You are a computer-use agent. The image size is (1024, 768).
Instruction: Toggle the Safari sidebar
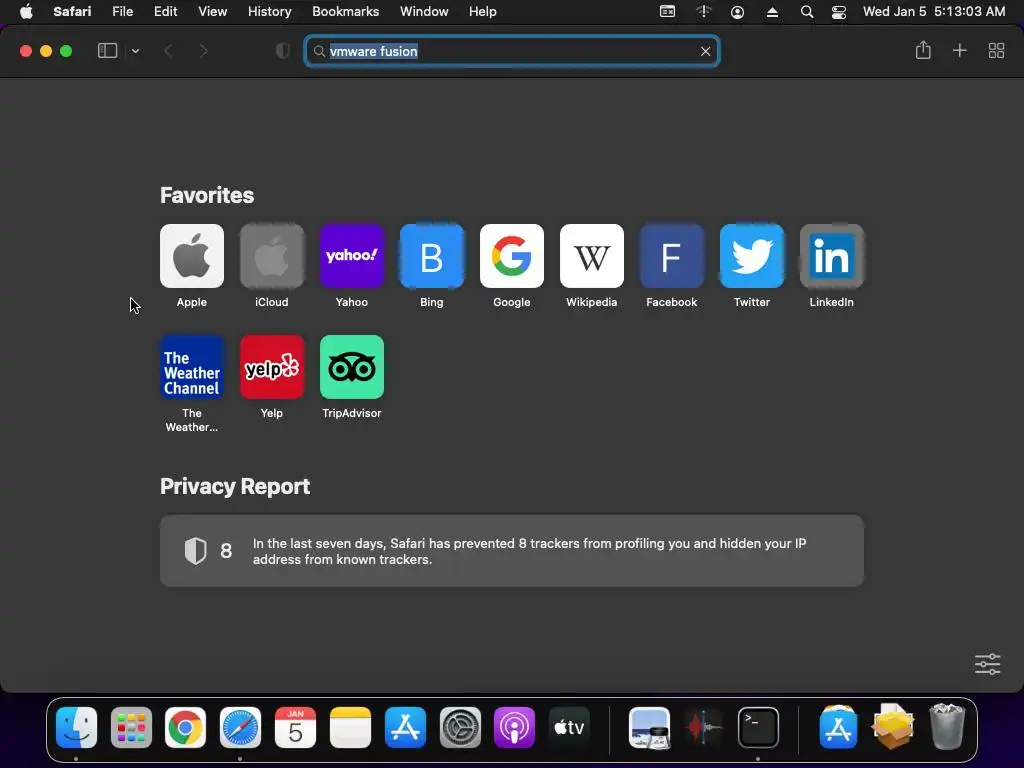point(107,51)
